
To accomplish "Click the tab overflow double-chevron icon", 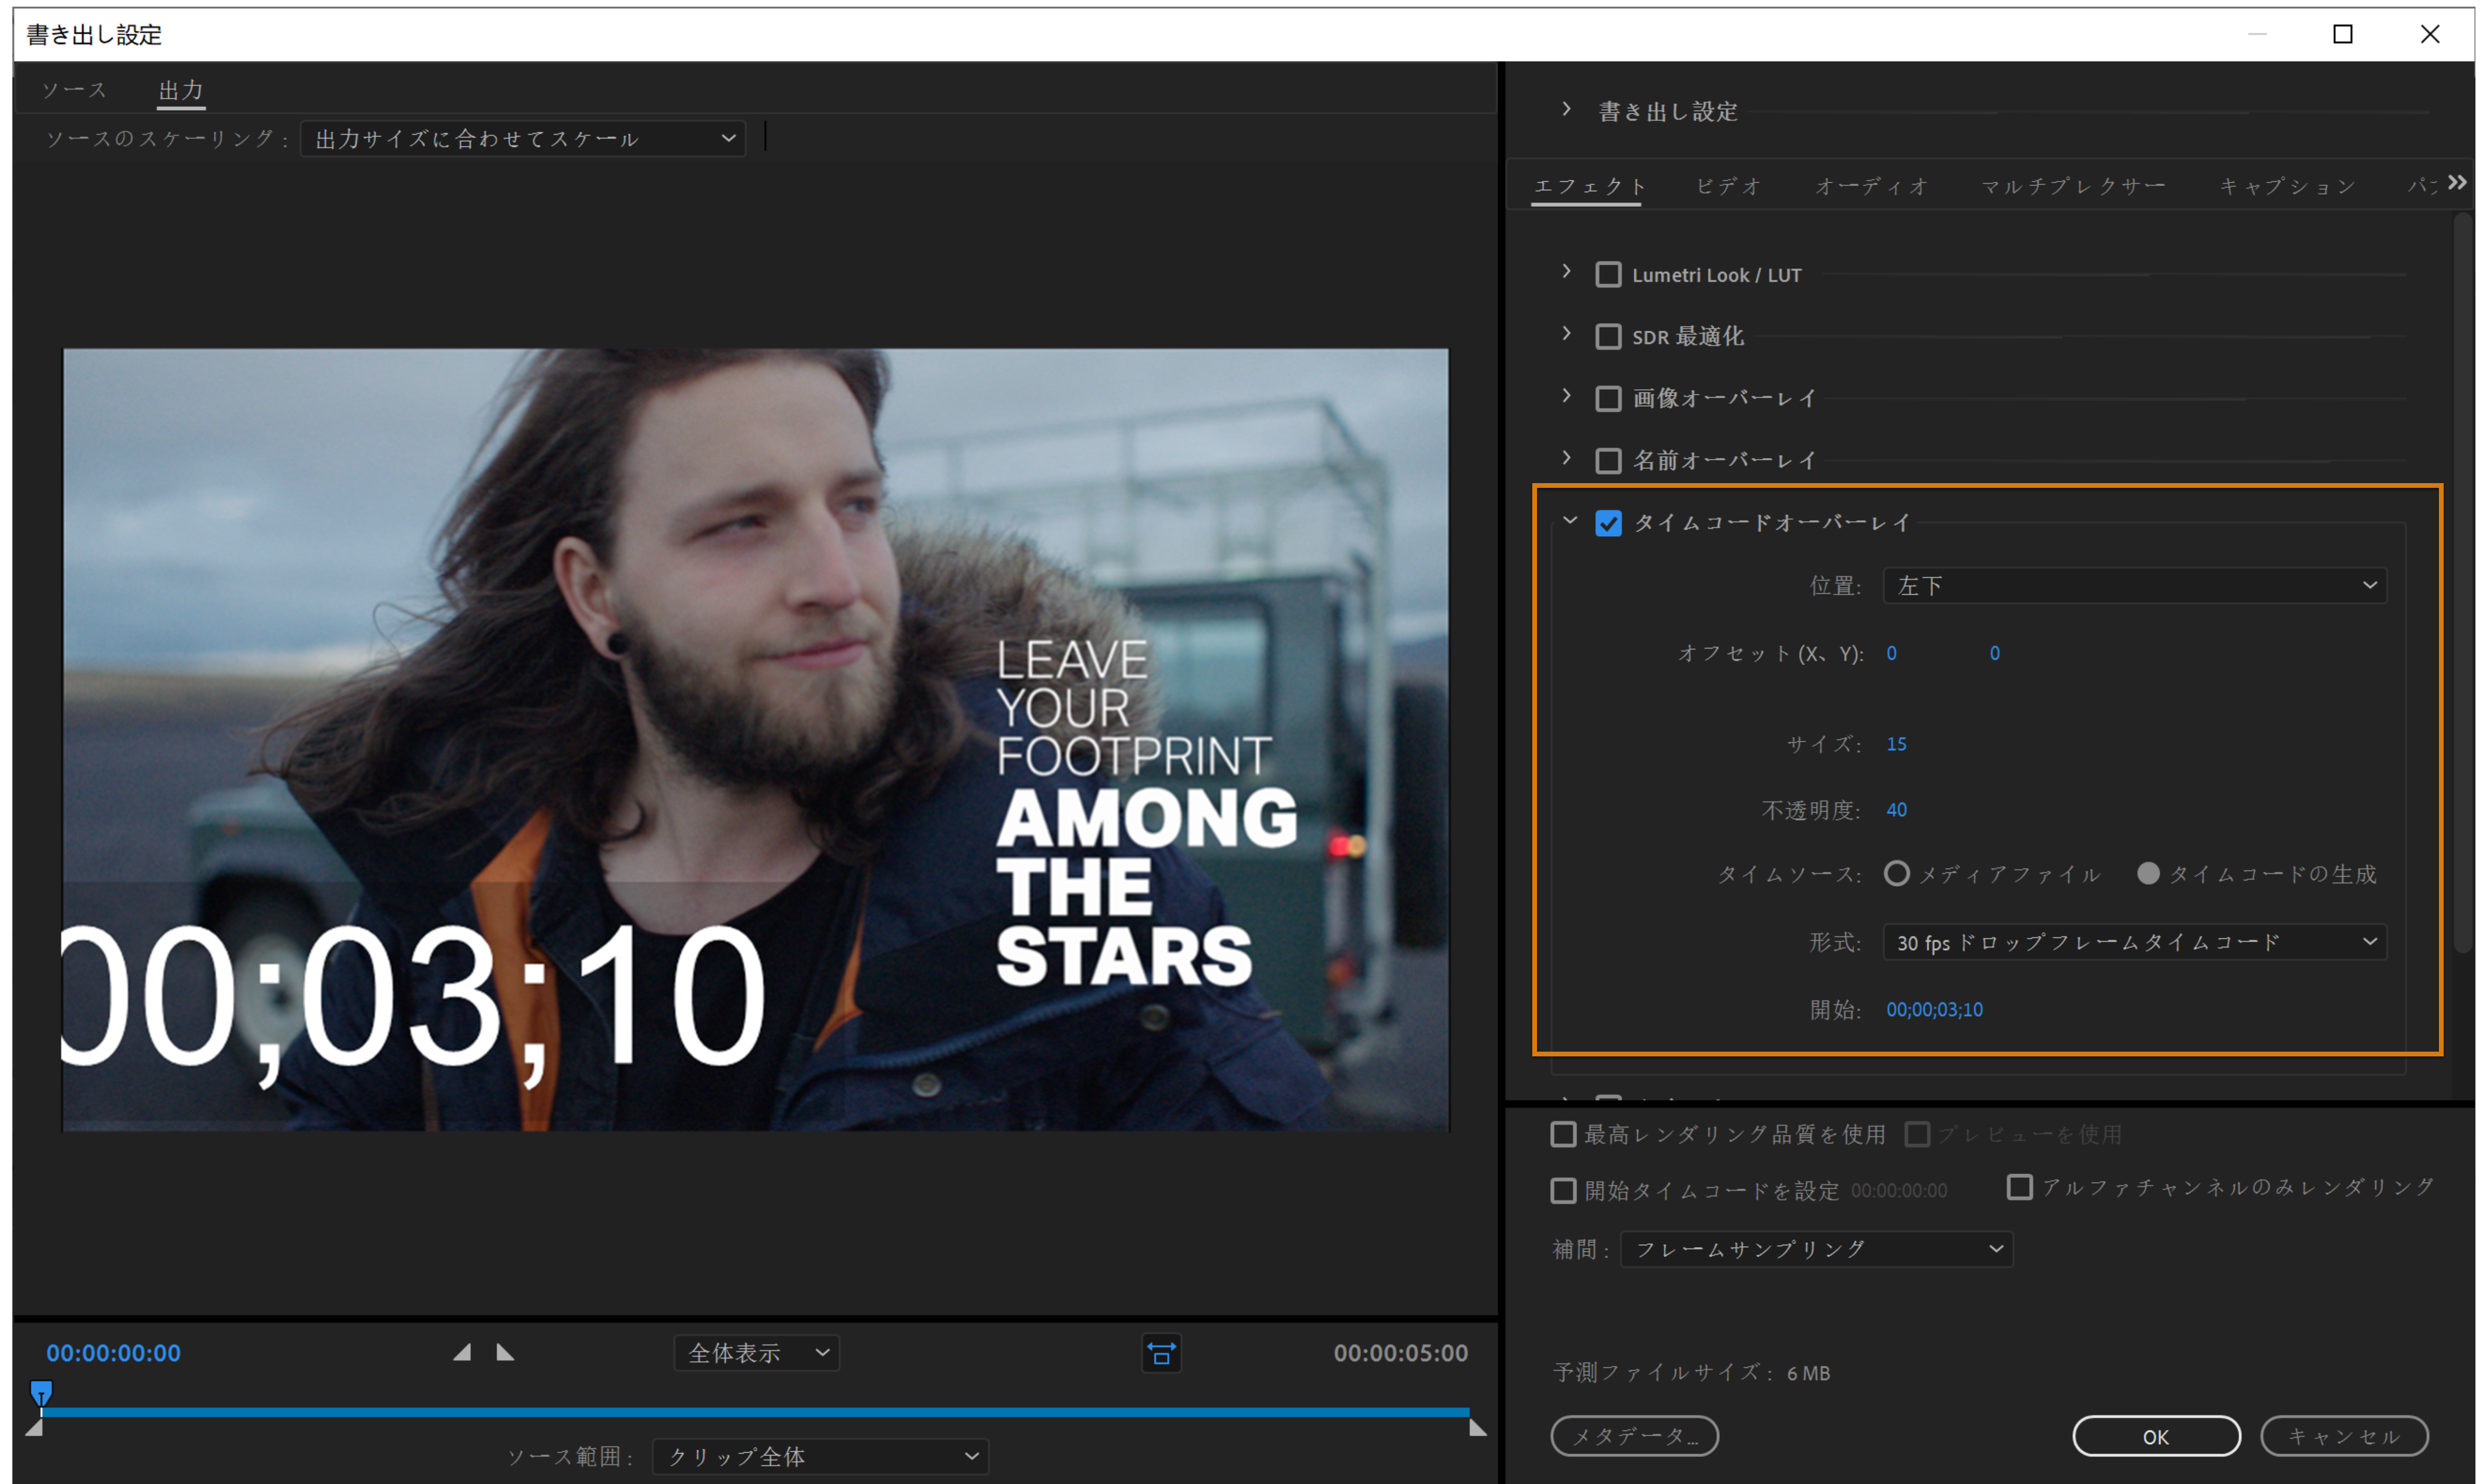I will pyautogui.click(x=2457, y=183).
